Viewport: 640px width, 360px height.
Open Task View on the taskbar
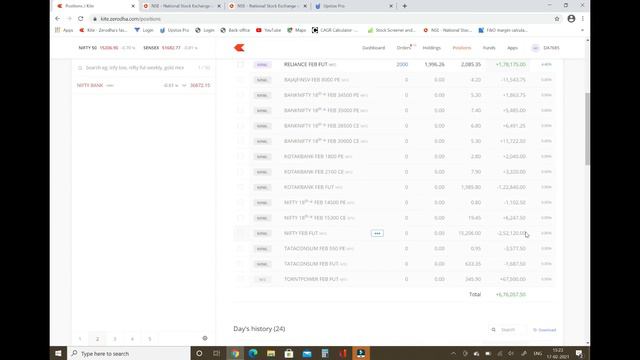217,353
